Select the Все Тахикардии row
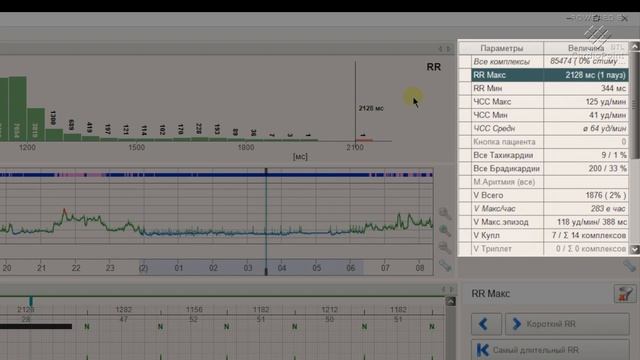The height and width of the screenshot is (360, 640). 549,155
